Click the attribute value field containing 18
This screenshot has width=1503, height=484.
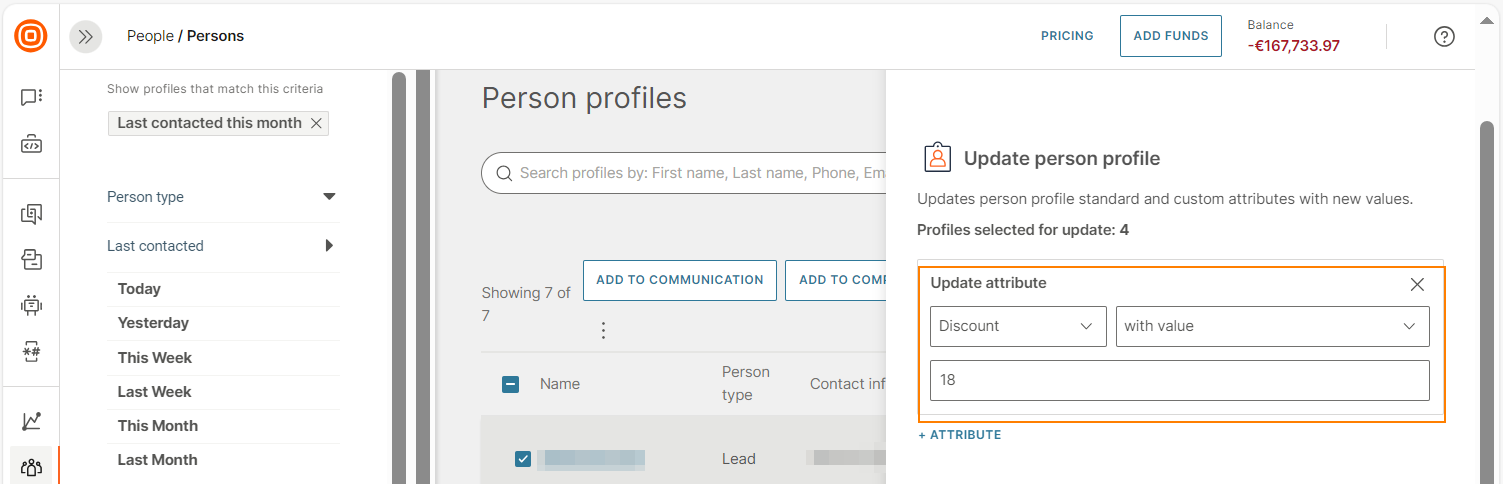click(1179, 381)
